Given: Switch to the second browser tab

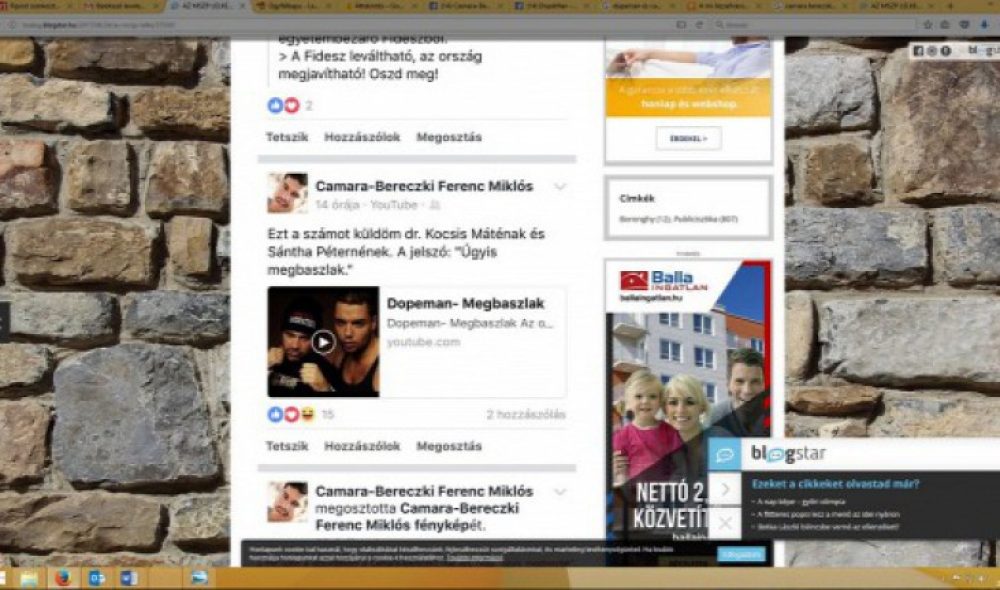Looking at the screenshot, I should (x=120, y=6).
